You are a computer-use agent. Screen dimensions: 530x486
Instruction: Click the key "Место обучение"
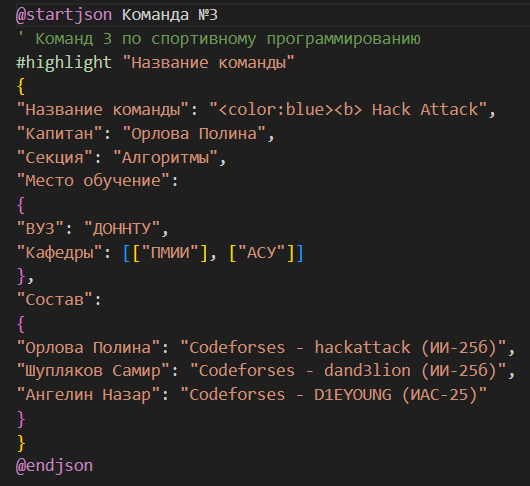(93, 181)
